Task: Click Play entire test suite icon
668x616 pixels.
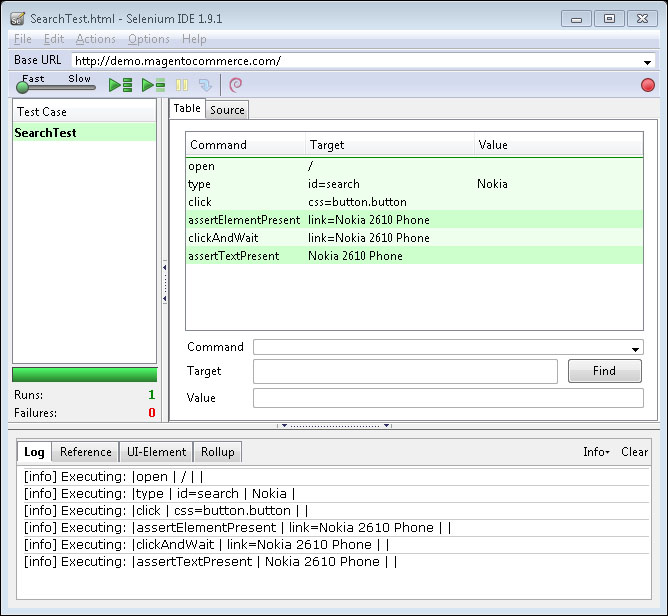Action: (121, 86)
